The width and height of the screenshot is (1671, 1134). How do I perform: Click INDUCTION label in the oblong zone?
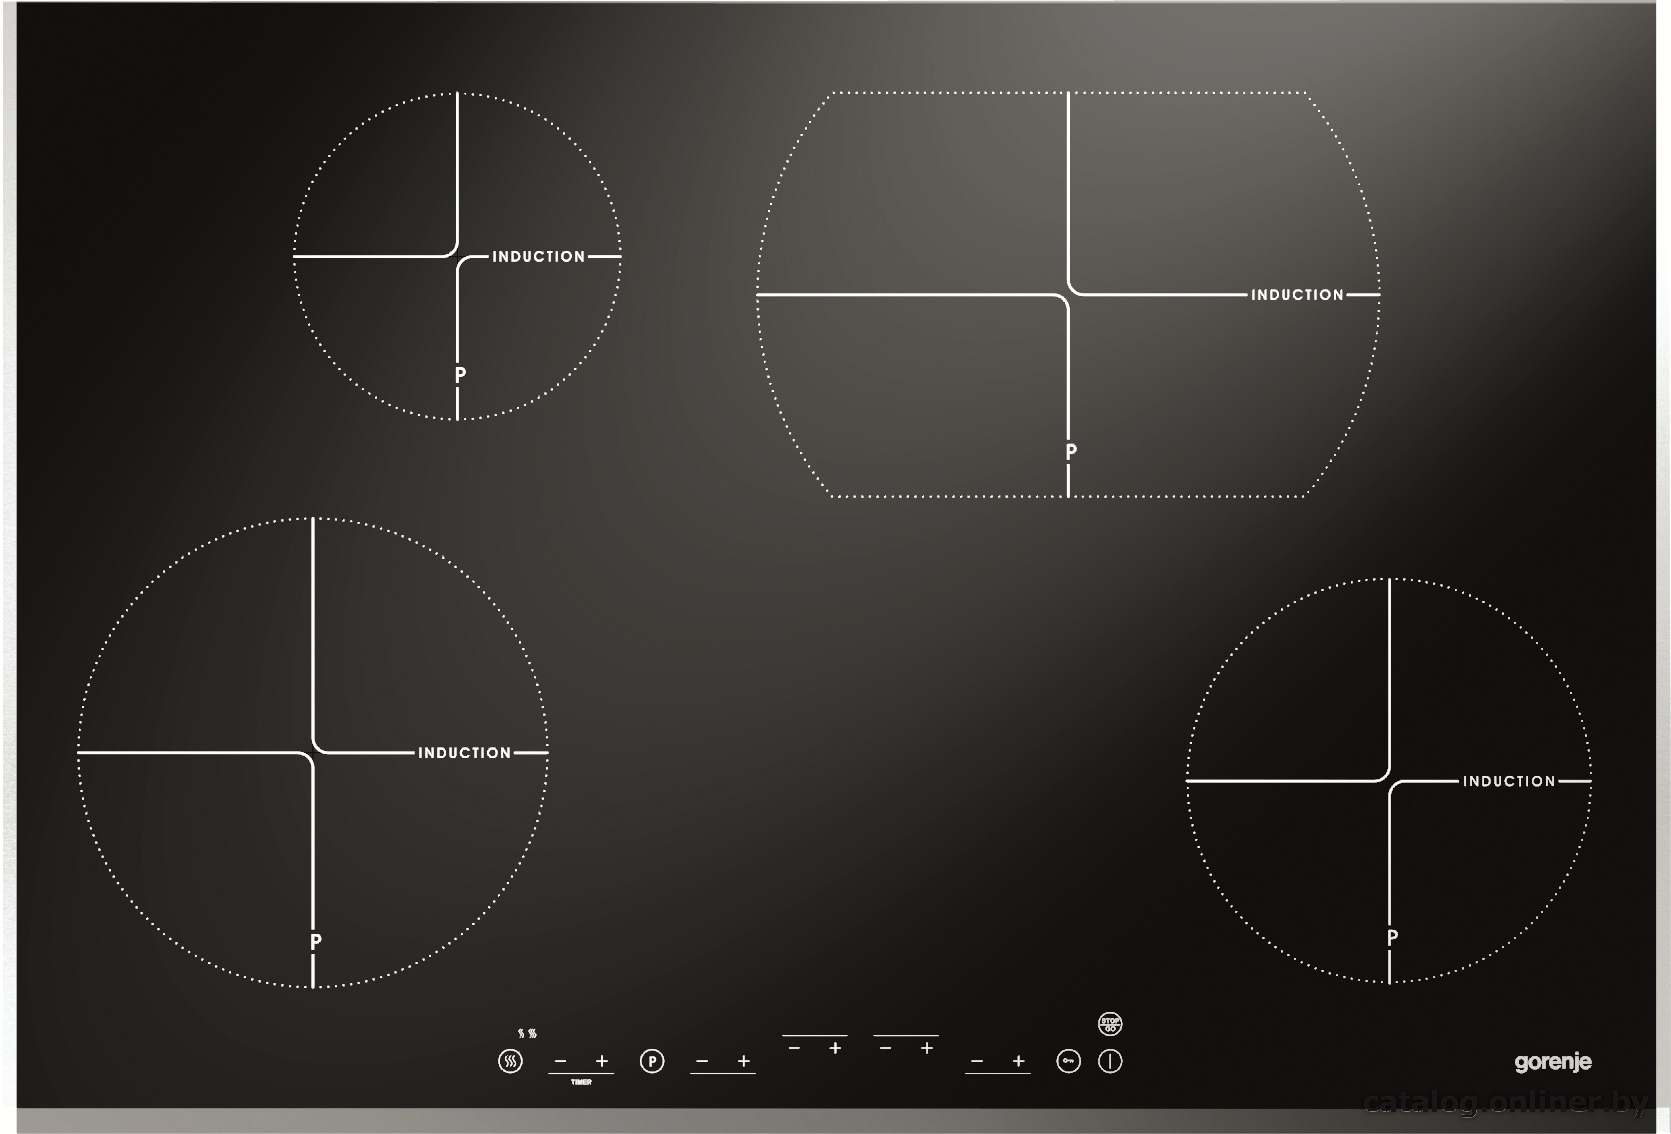pyautogui.click(x=1297, y=295)
